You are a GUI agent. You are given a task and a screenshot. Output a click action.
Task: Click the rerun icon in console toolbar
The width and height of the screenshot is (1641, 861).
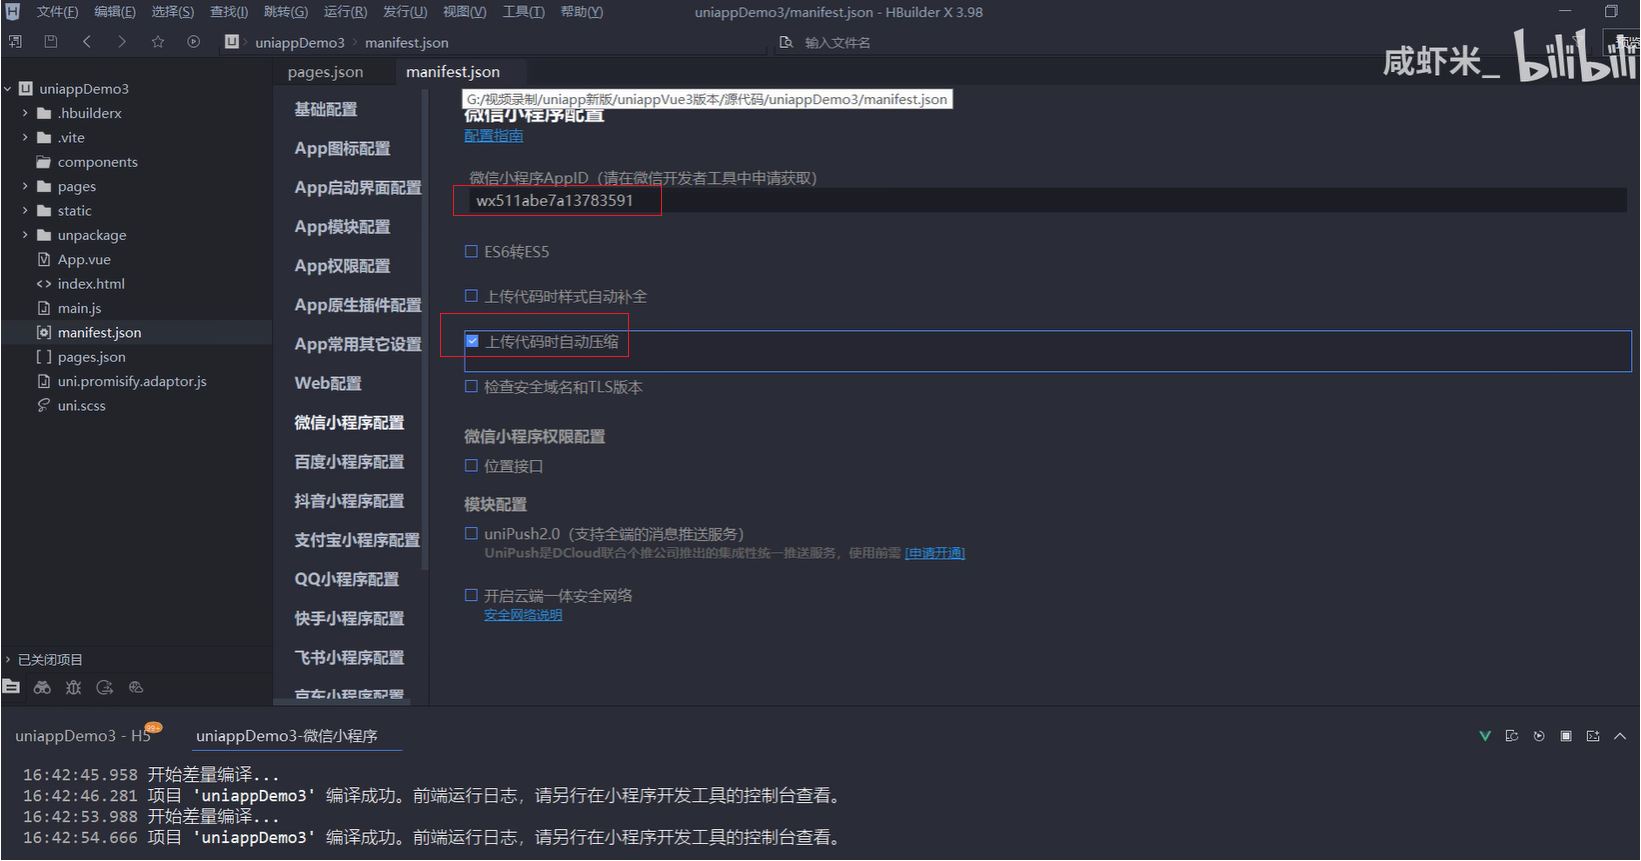tap(1539, 736)
